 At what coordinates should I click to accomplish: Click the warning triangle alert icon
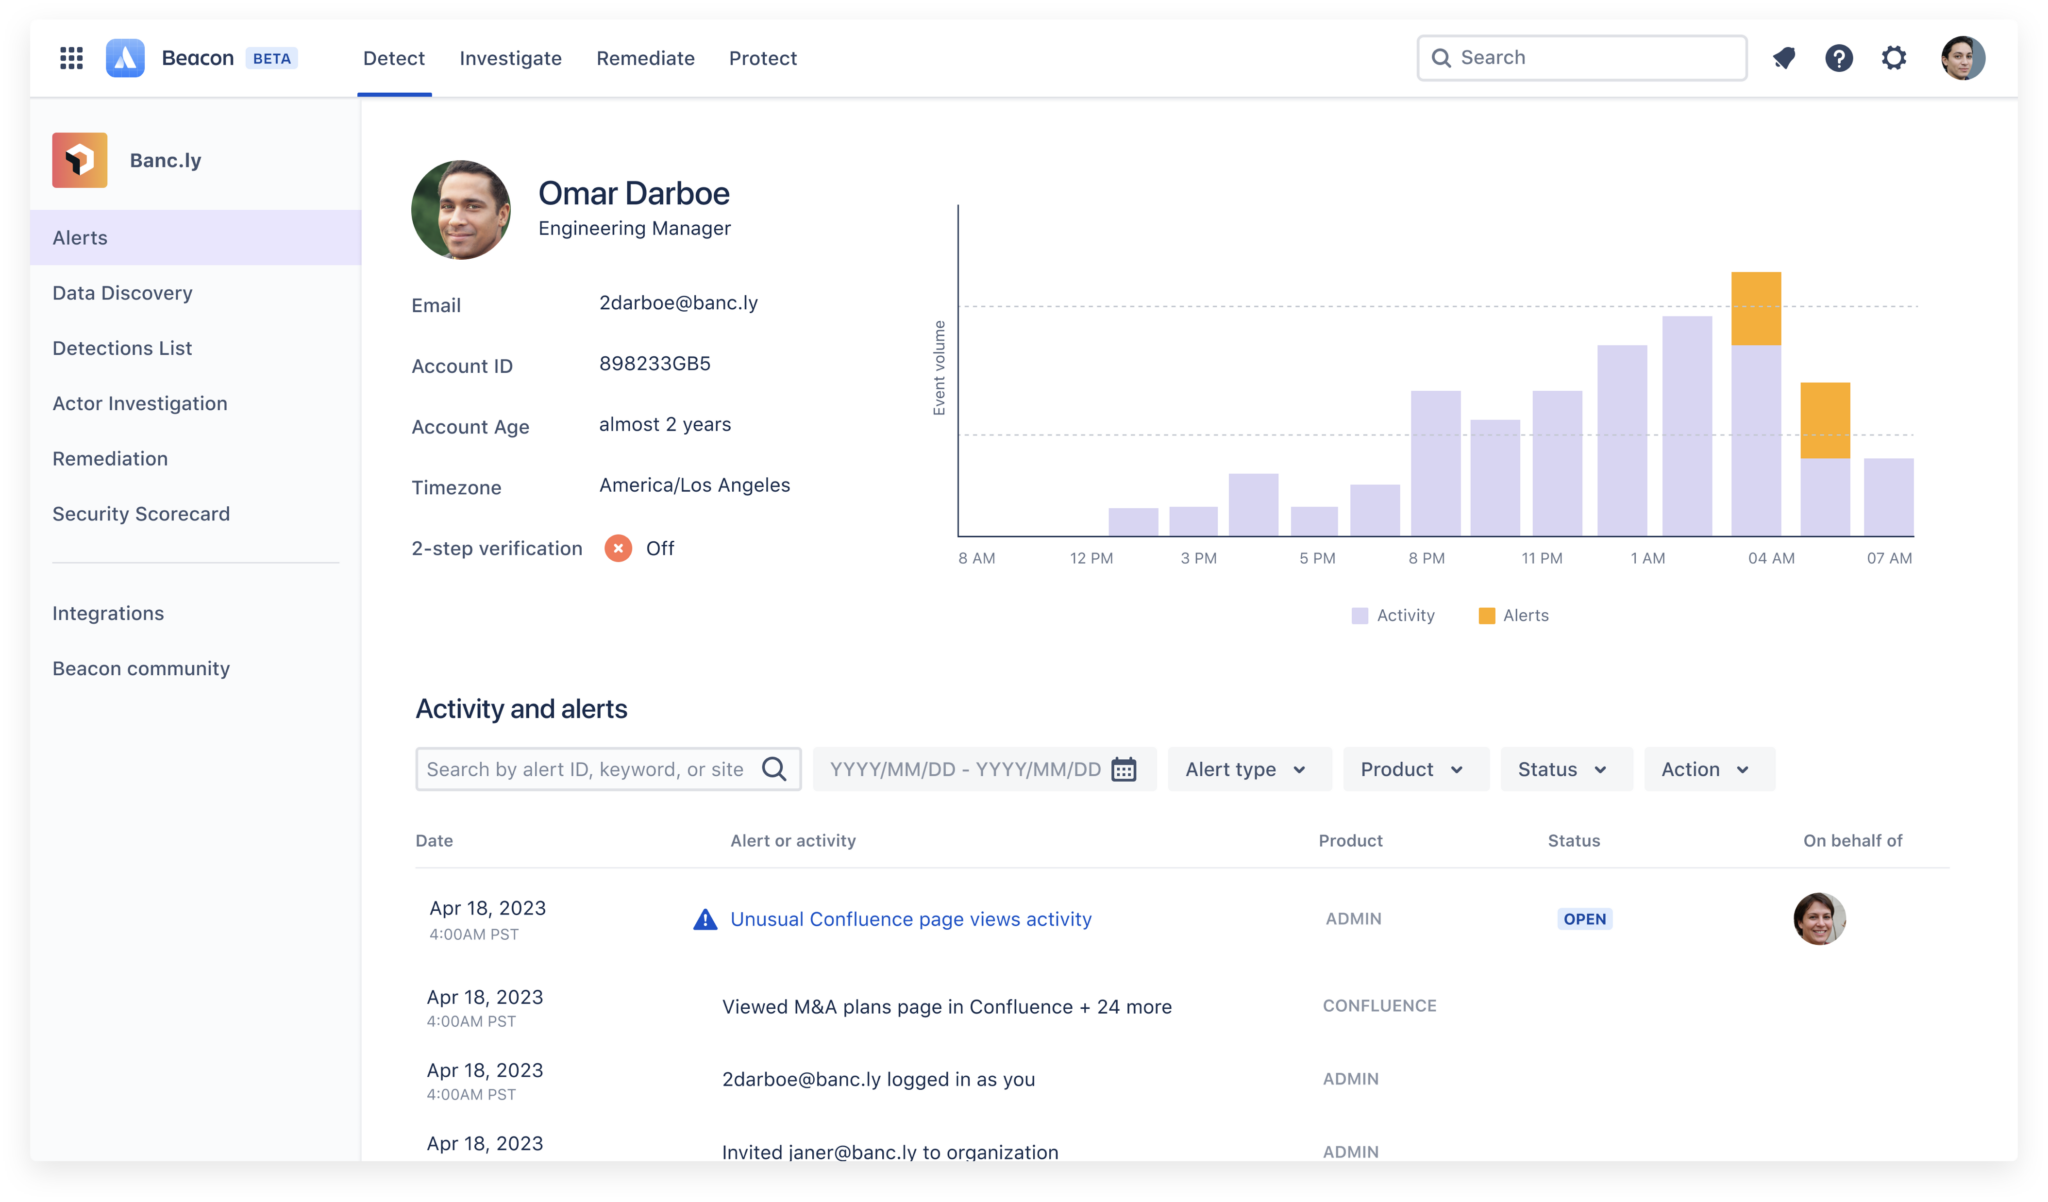point(705,919)
